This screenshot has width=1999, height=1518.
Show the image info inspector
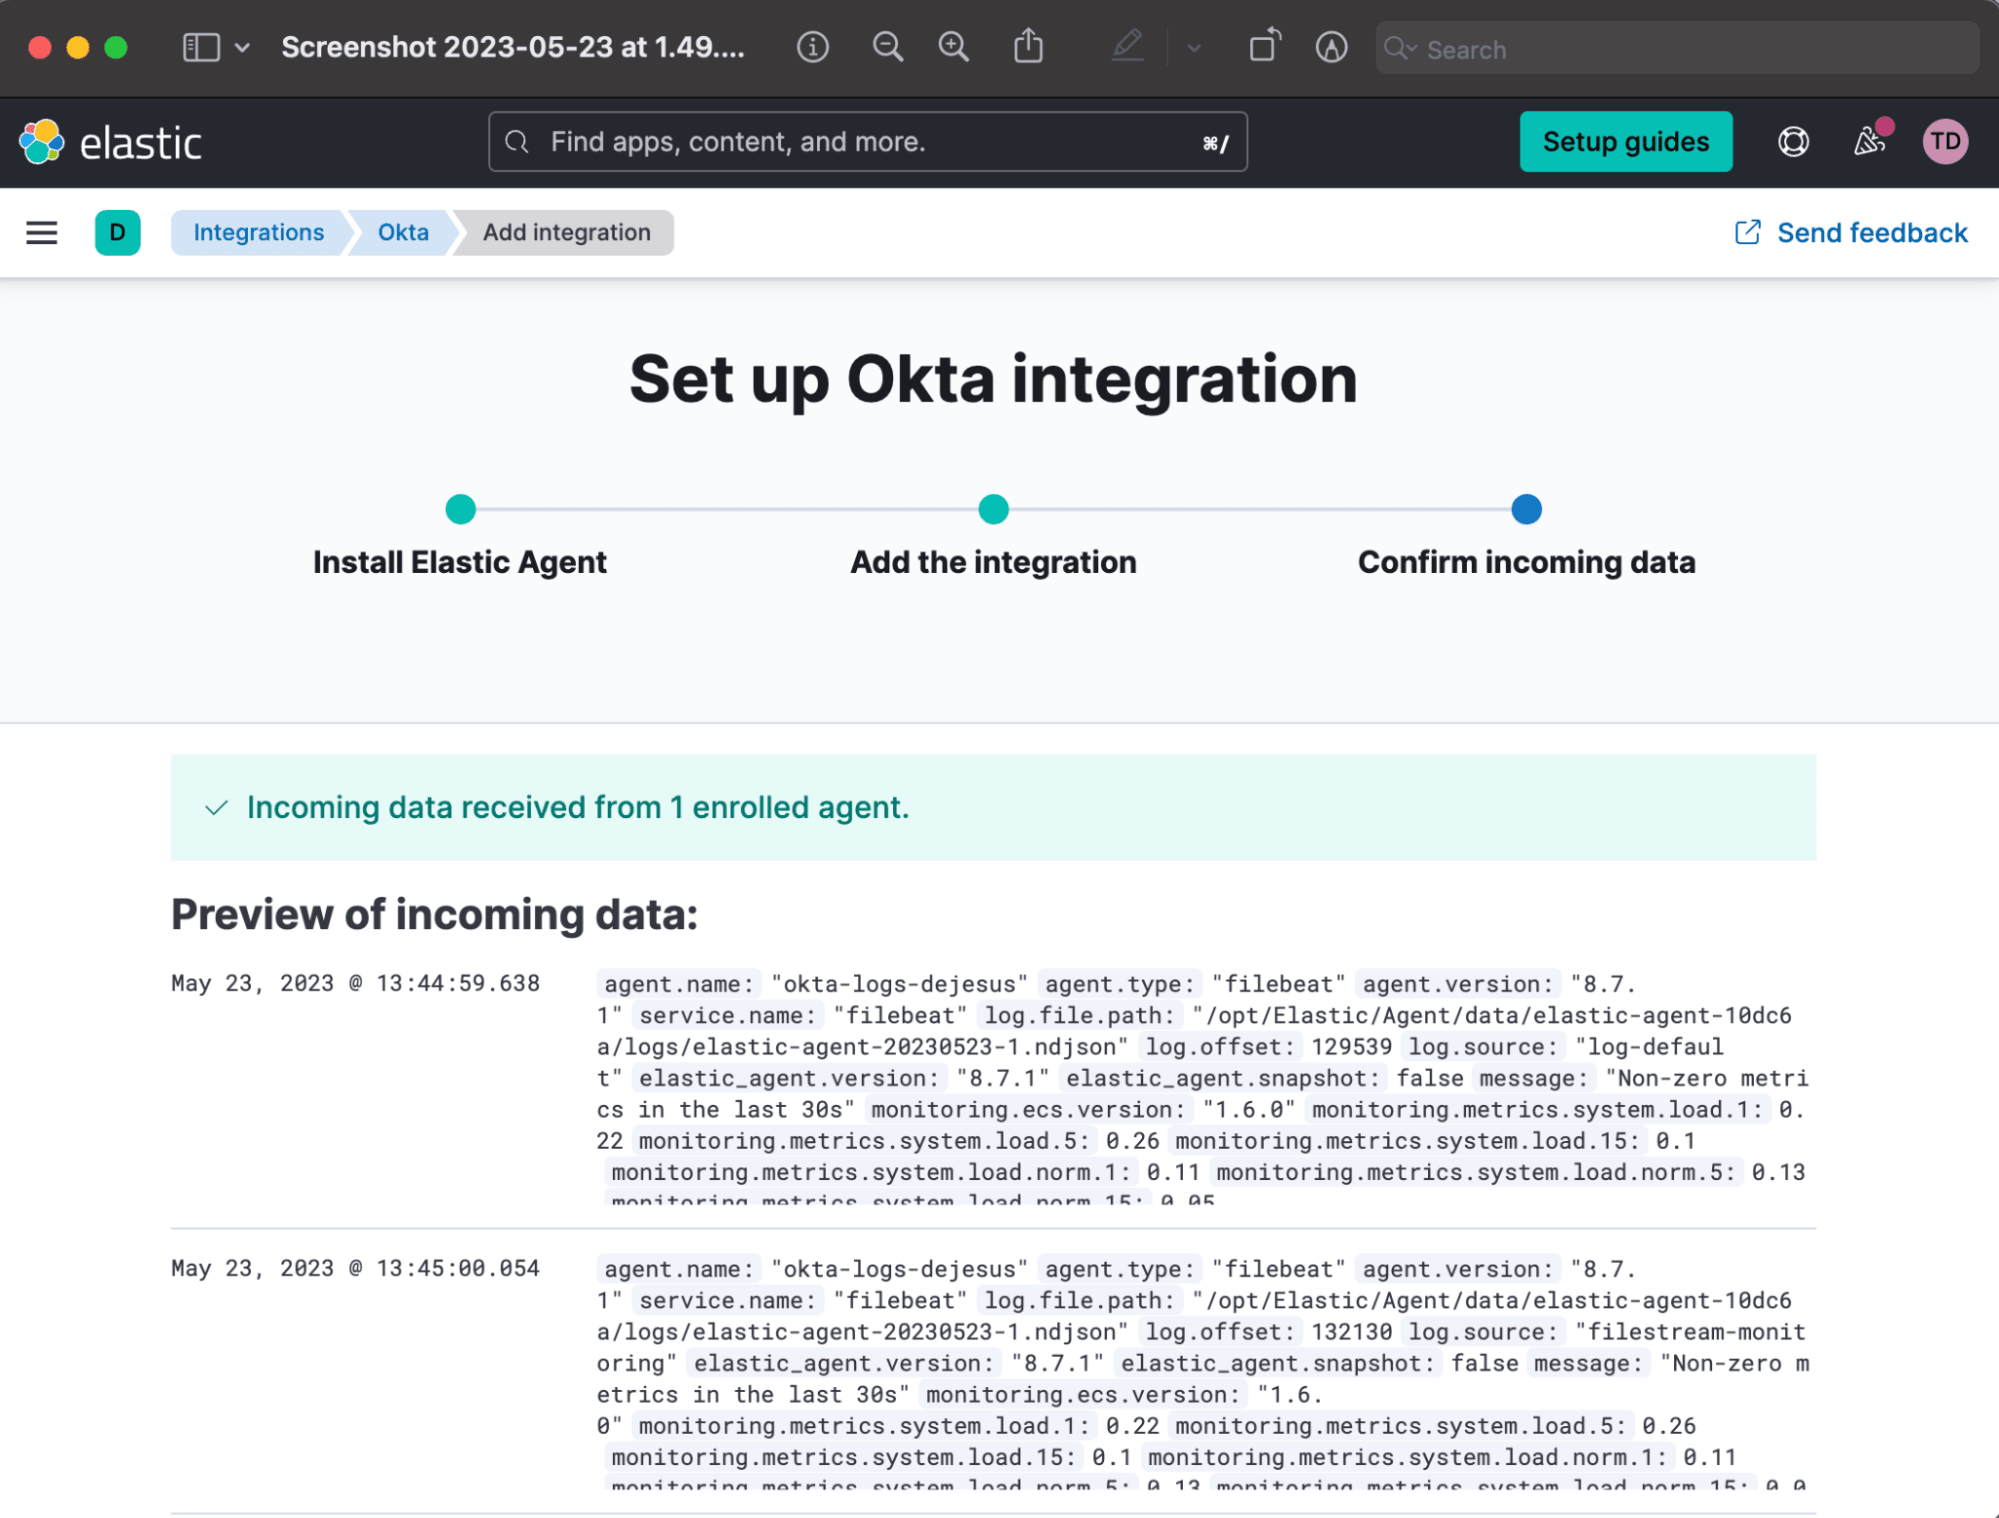[x=812, y=47]
